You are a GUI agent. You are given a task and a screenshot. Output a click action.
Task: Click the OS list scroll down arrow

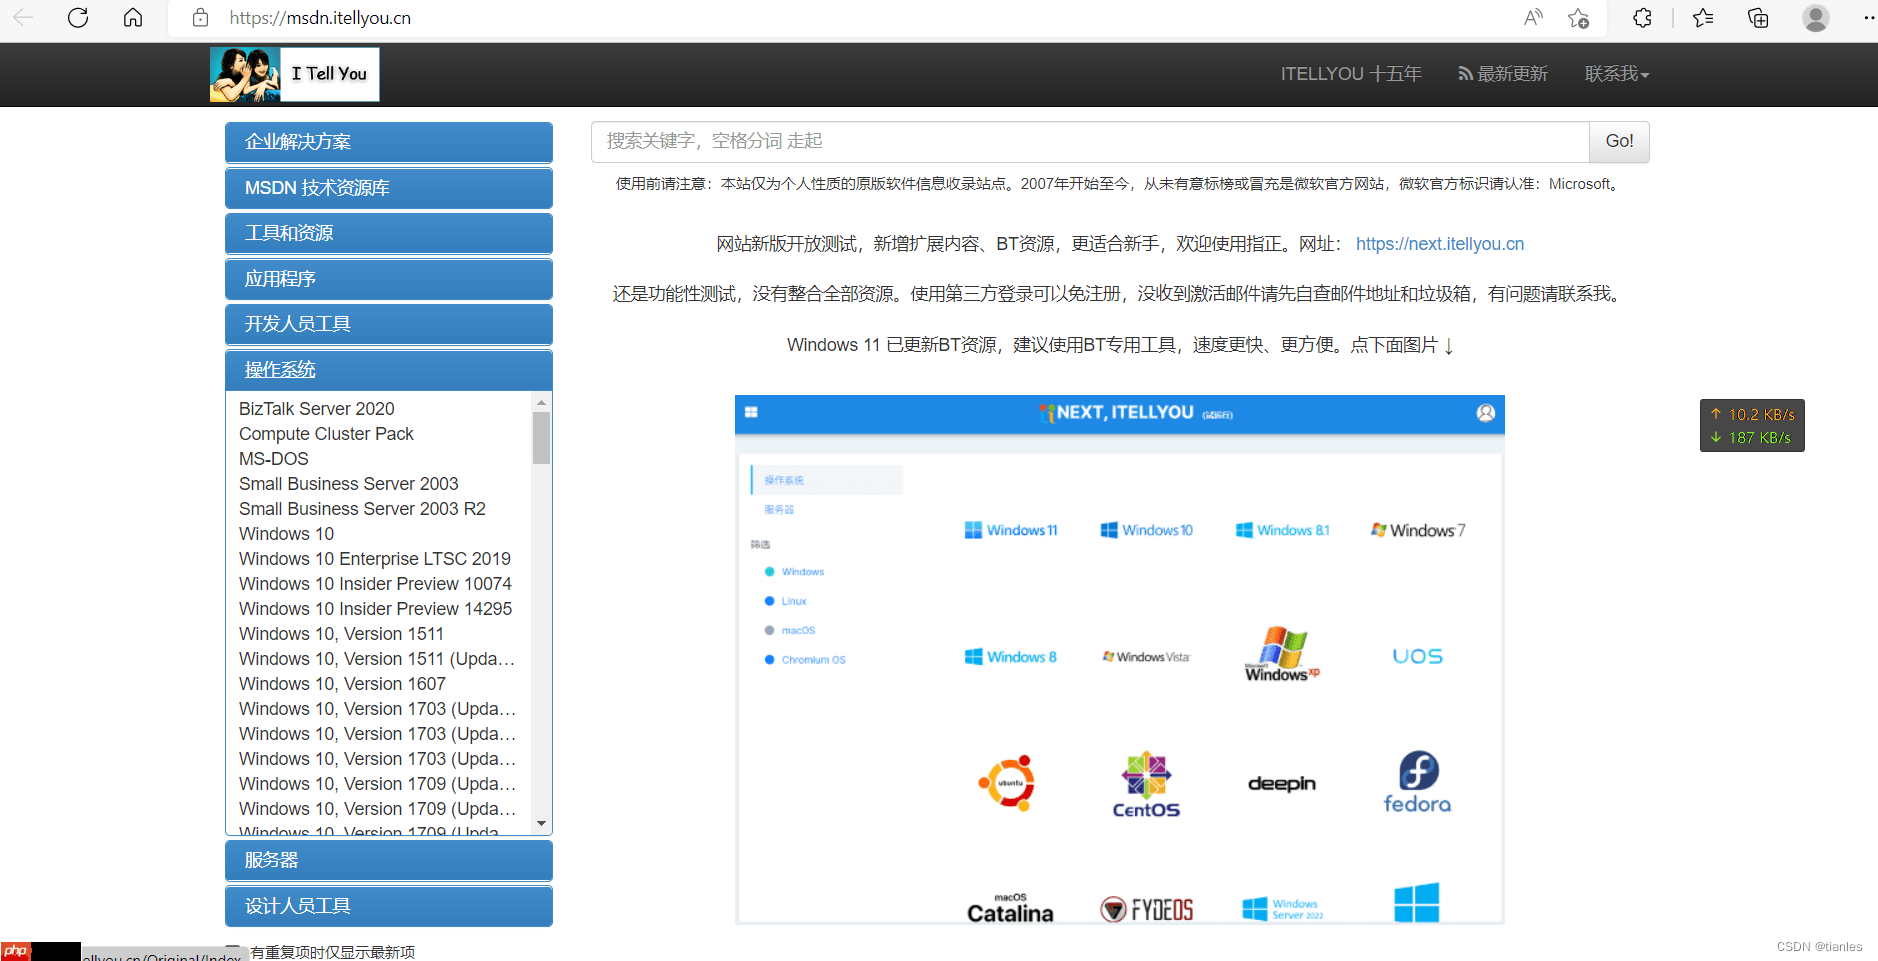[541, 824]
